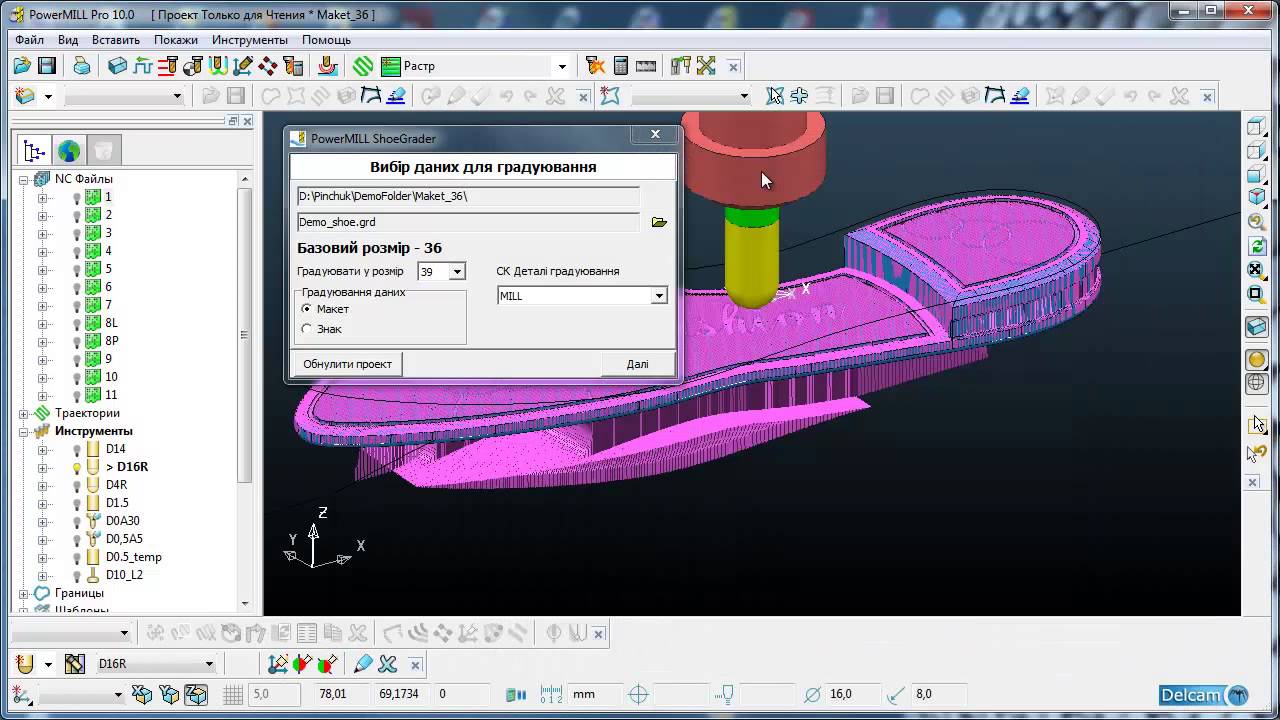The width and height of the screenshot is (1280, 720).
Task: Select the Макет radio button
Action: point(306,309)
